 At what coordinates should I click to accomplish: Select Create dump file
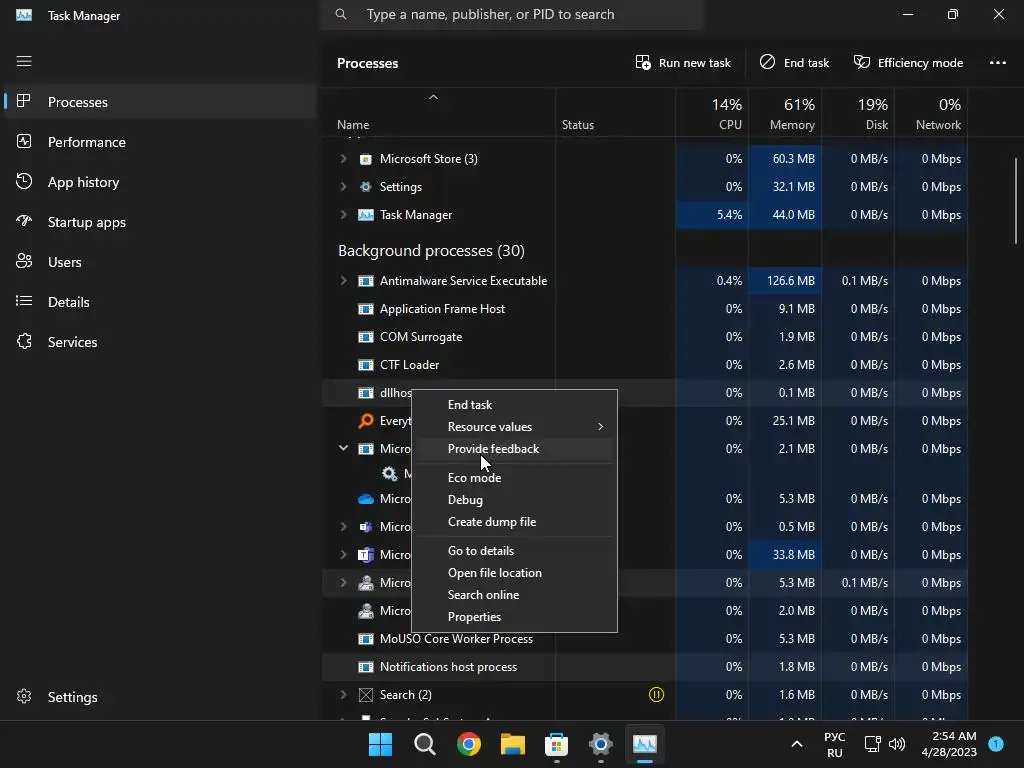(x=514, y=522)
